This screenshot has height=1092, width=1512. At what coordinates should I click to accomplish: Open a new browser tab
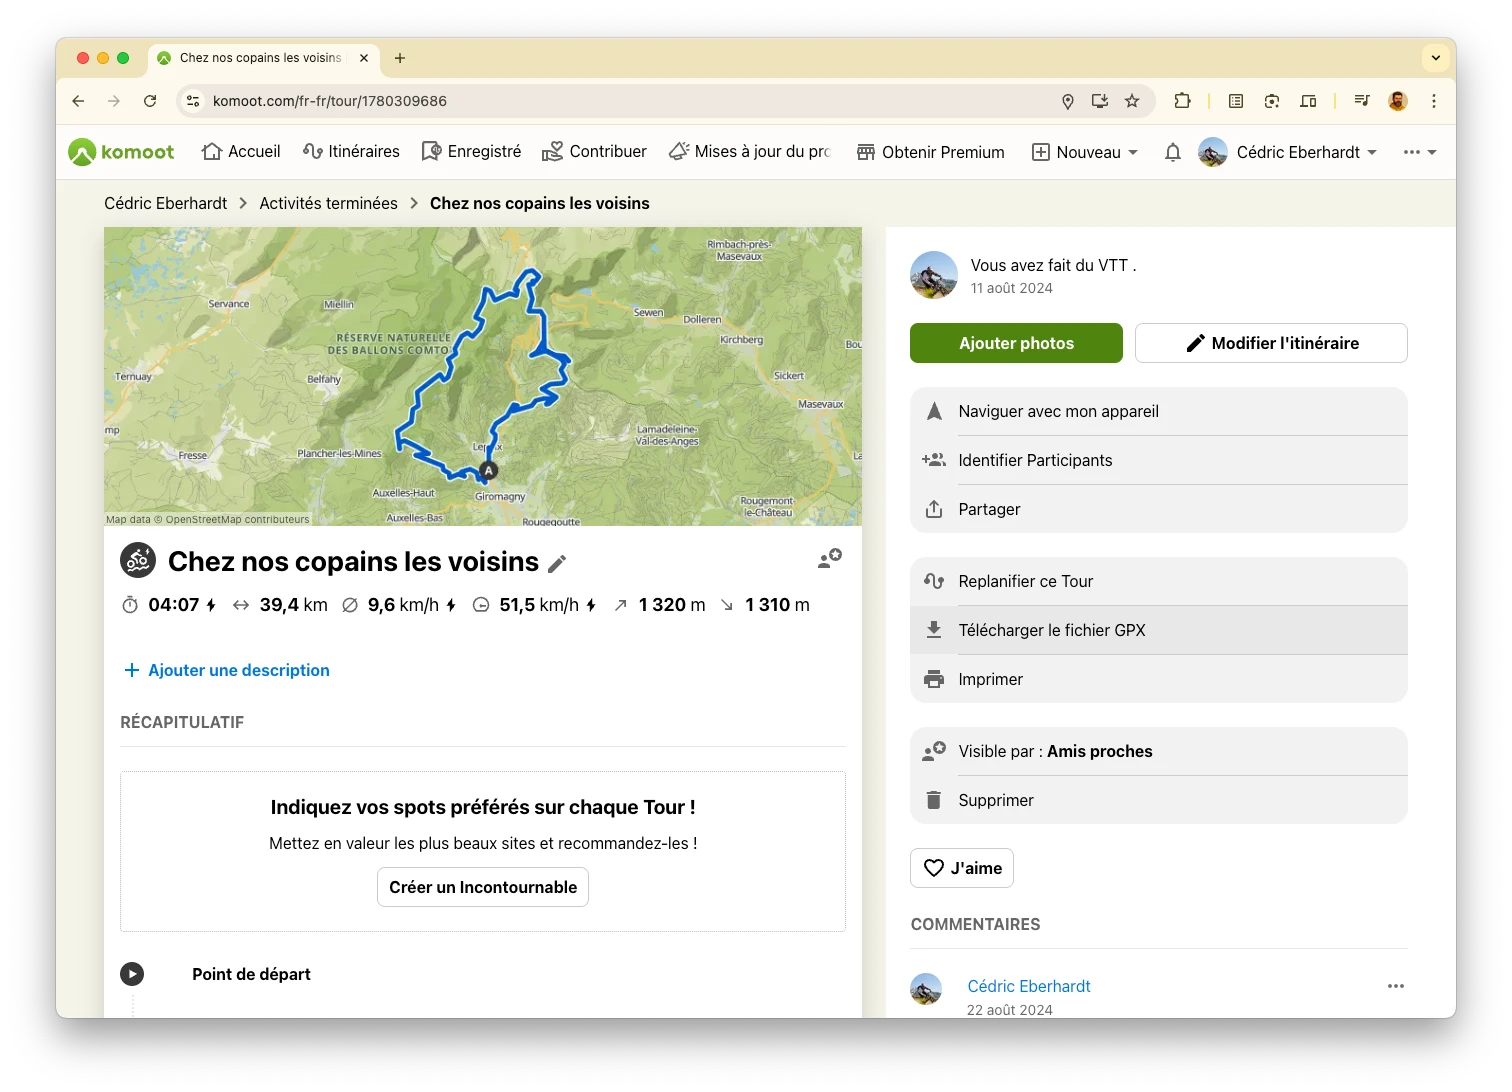coord(400,58)
